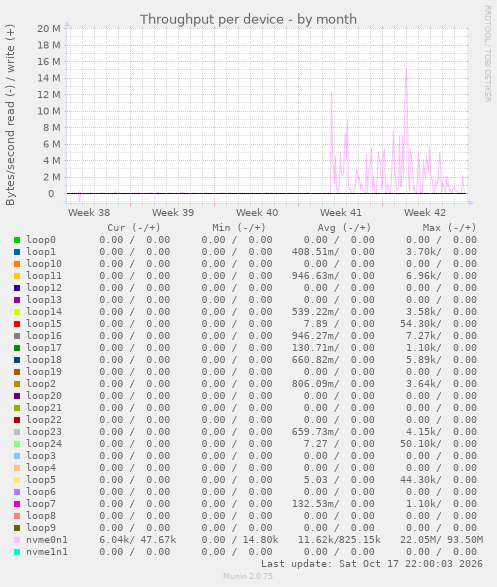This screenshot has height=587, width=497.
Task: Click the loop11 yellow legend swatch
Action: coord(17,276)
